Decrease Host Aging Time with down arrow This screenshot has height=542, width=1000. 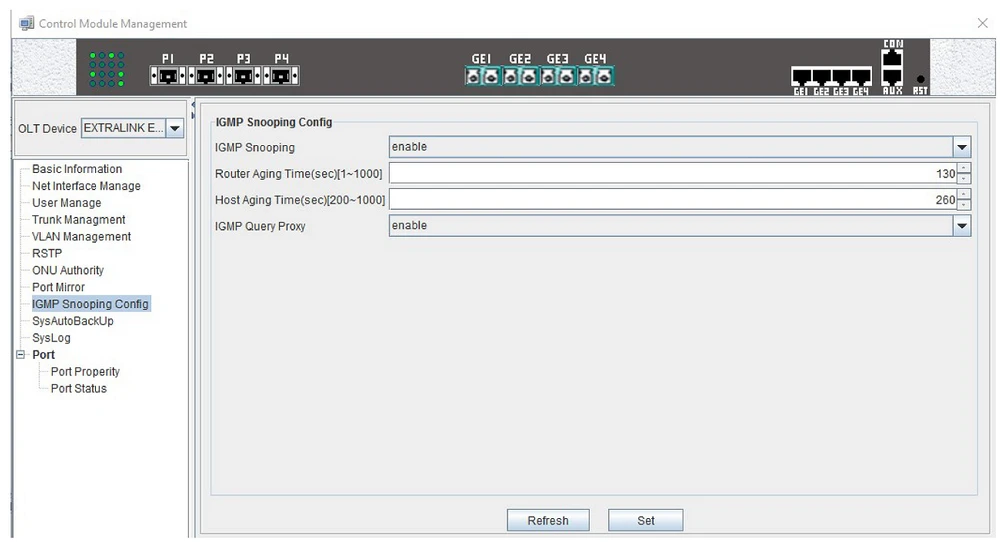(x=964, y=205)
